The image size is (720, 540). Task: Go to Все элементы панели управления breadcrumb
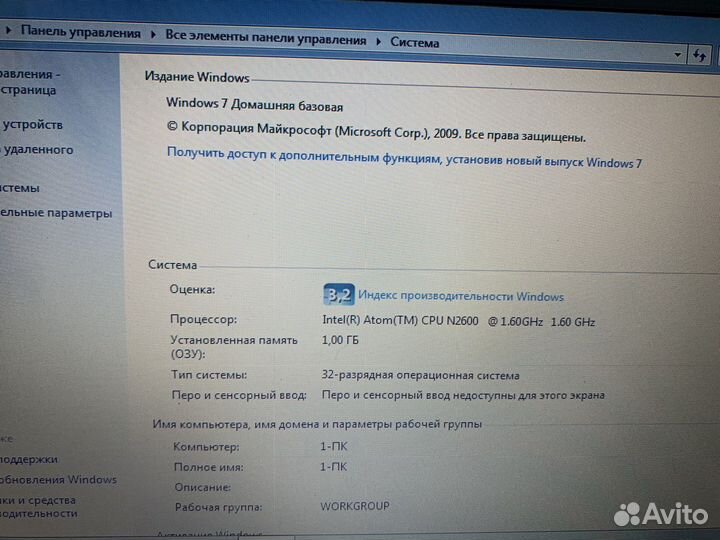[x=265, y=38]
